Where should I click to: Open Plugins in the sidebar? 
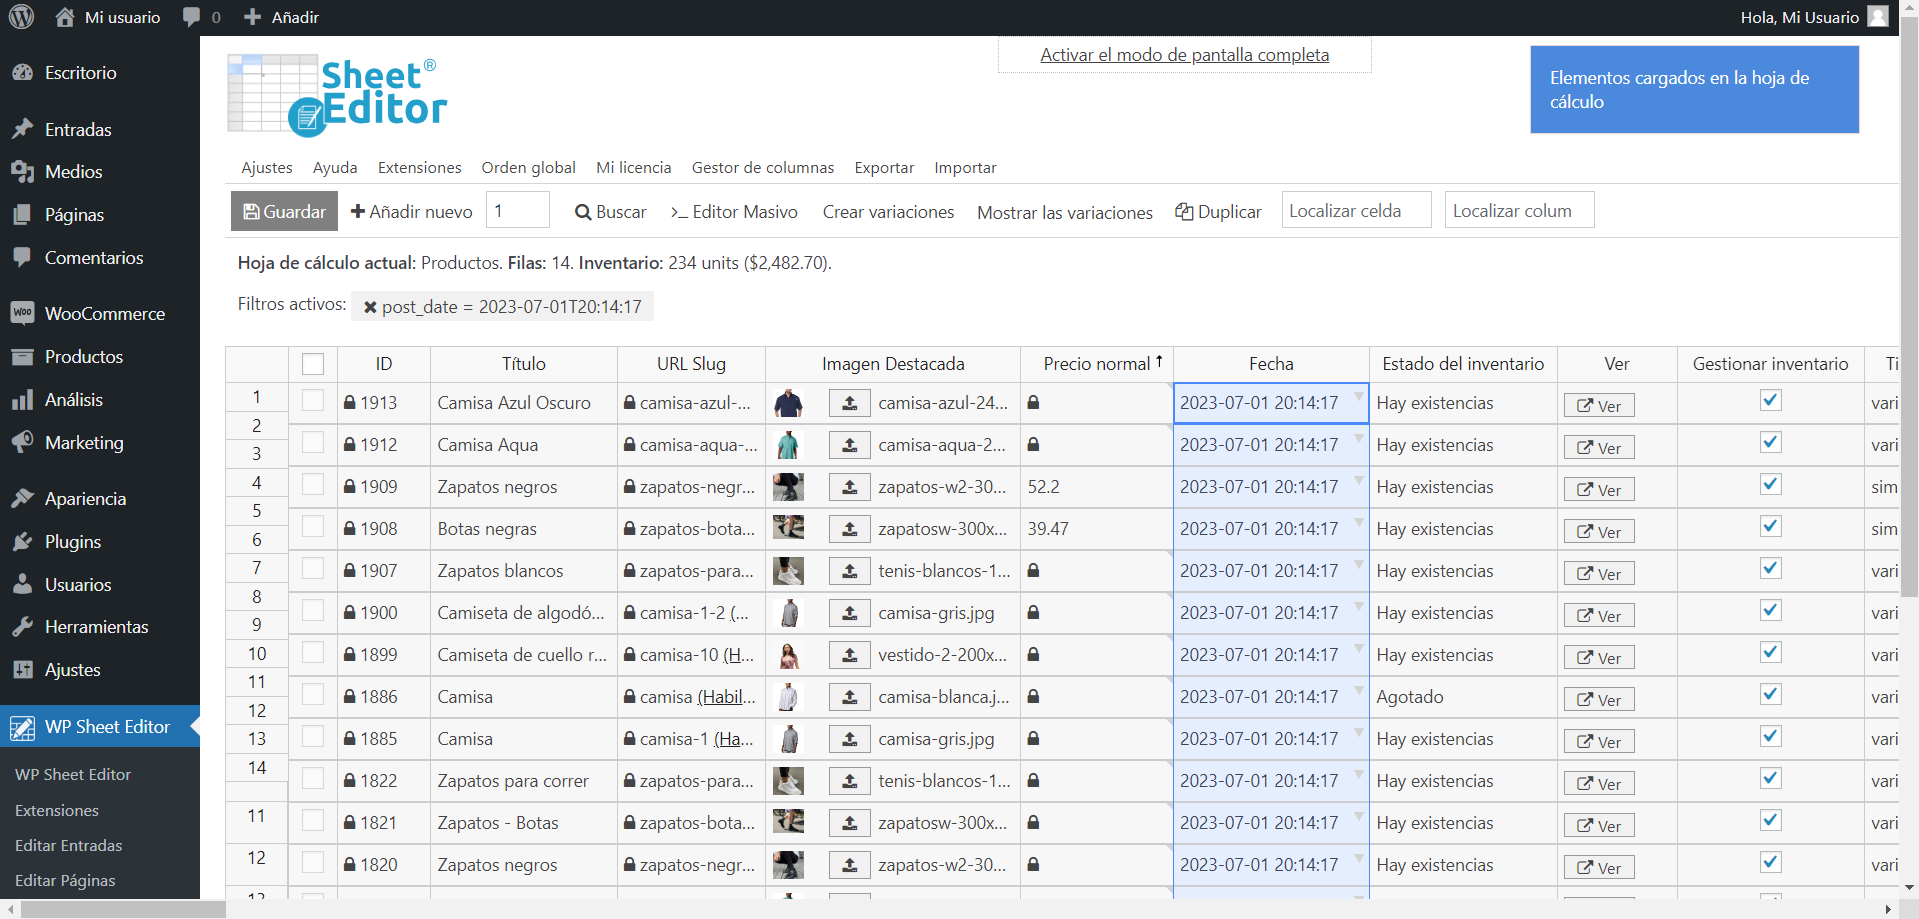click(x=72, y=542)
